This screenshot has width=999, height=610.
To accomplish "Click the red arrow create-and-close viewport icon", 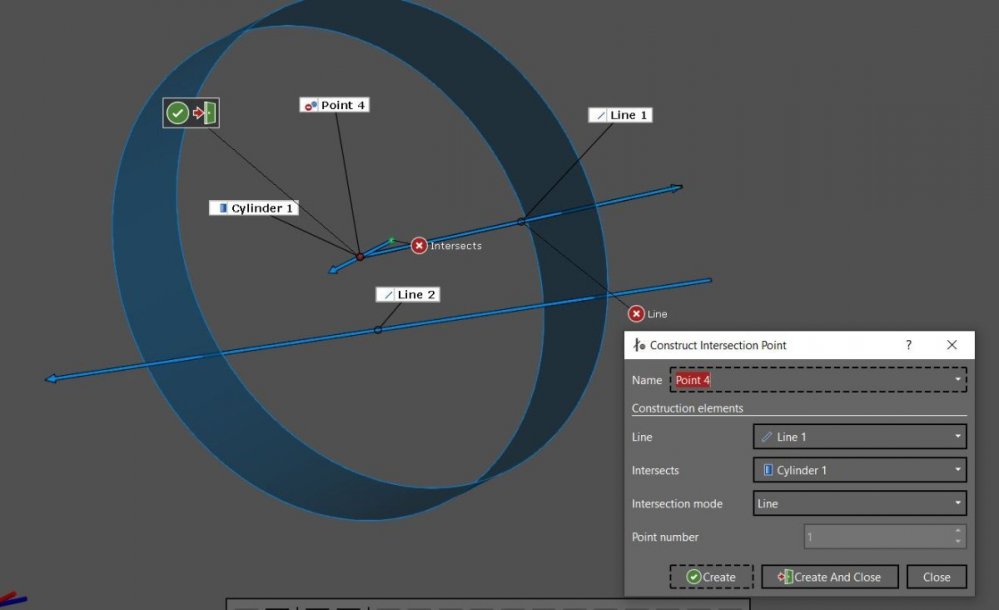I will [206, 113].
